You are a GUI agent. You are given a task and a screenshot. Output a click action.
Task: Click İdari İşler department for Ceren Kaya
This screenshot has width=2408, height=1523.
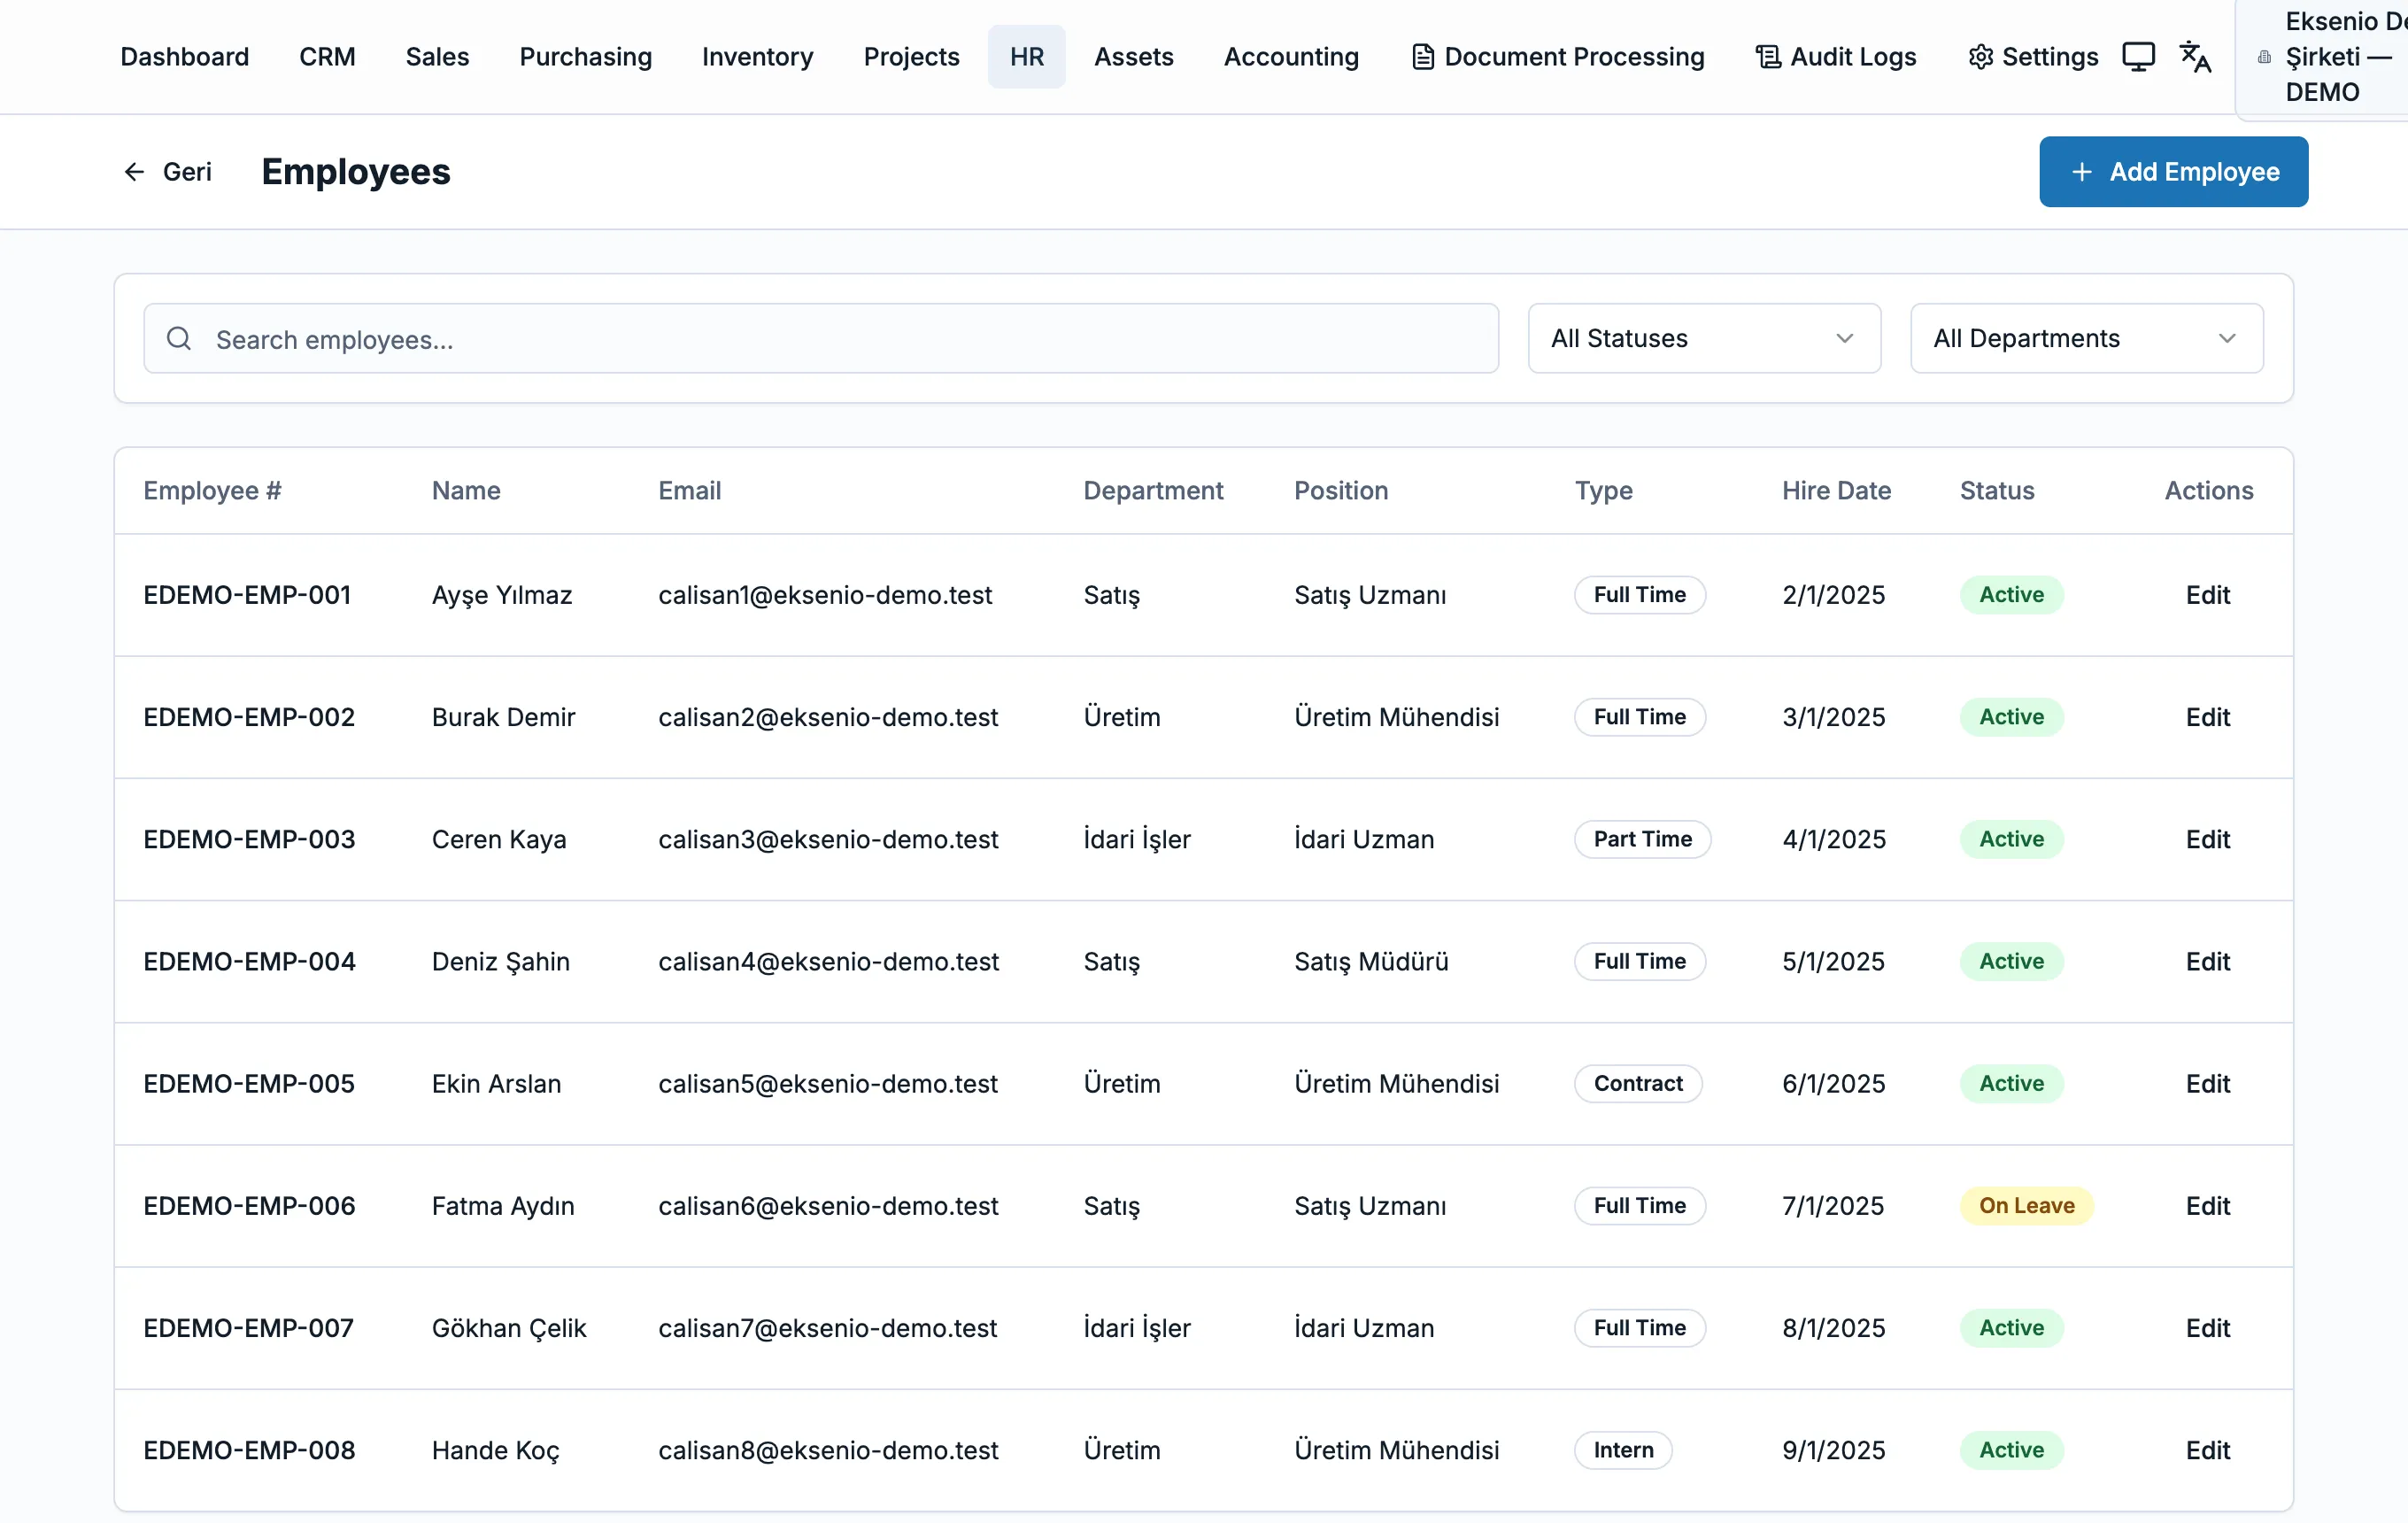pyautogui.click(x=1136, y=839)
